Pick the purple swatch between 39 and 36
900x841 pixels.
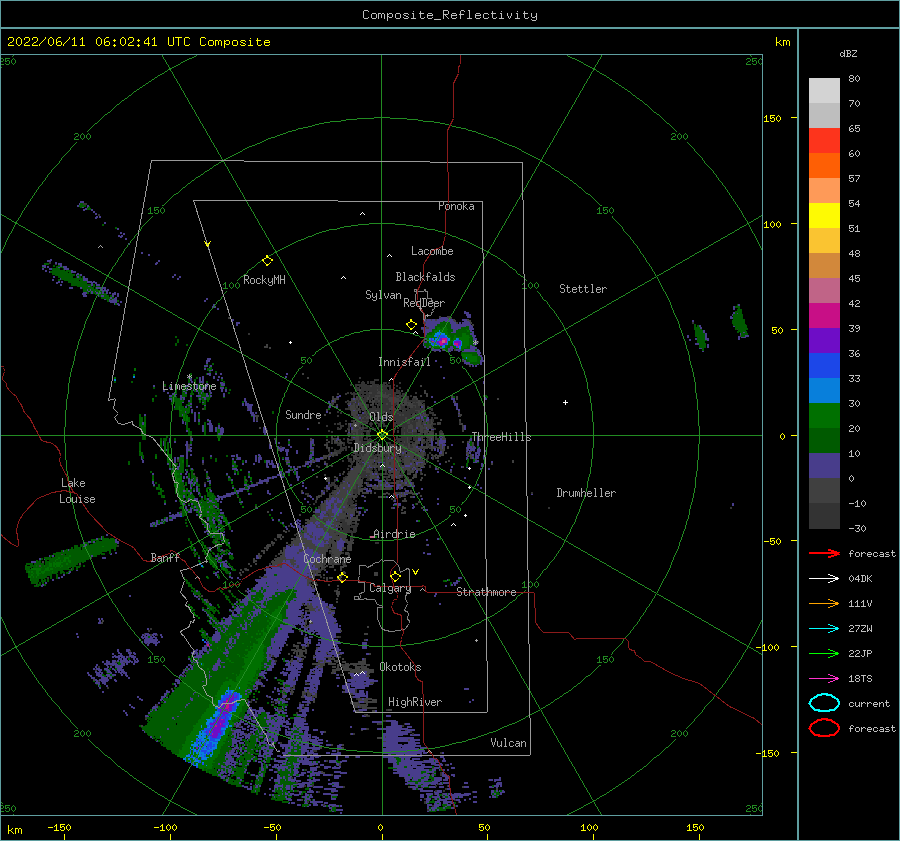pos(824,340)
